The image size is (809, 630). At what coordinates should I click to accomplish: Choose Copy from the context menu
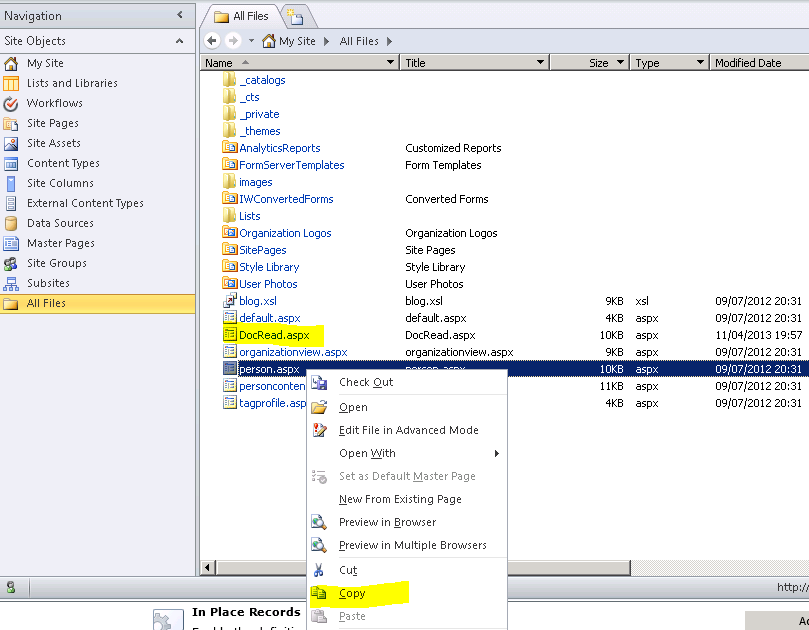point(352,593)
